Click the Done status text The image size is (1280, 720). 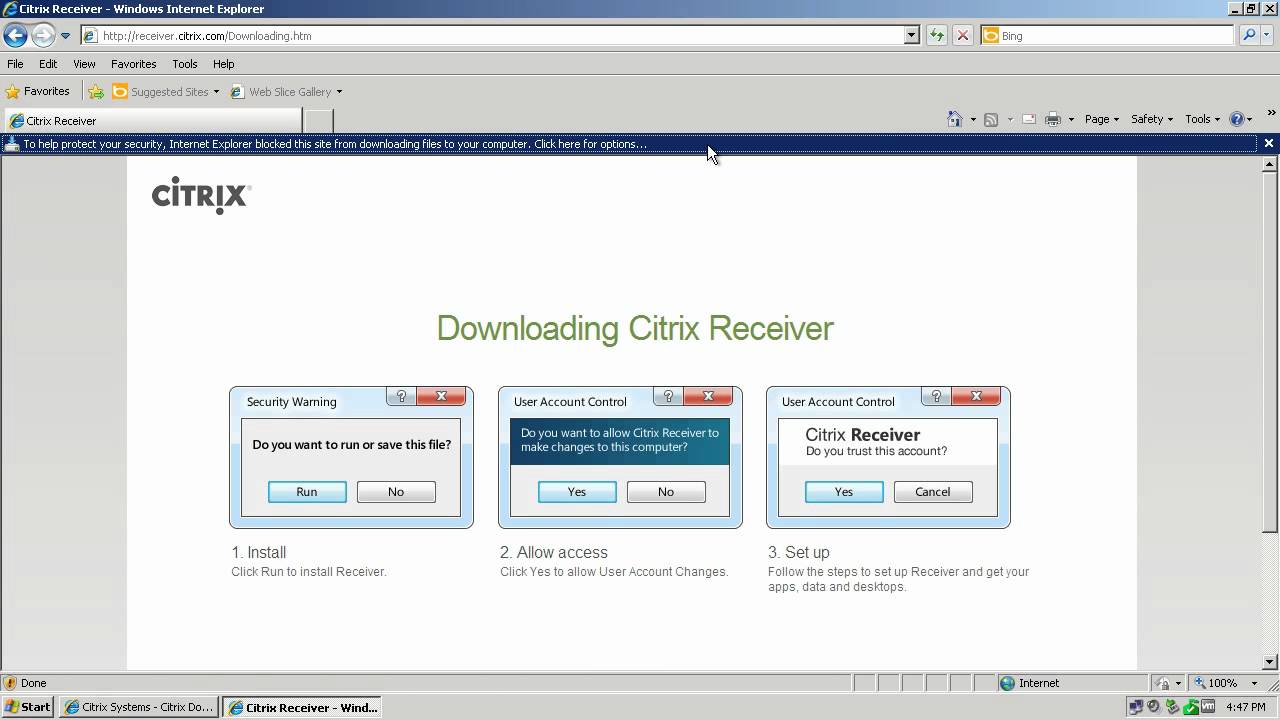34,683
